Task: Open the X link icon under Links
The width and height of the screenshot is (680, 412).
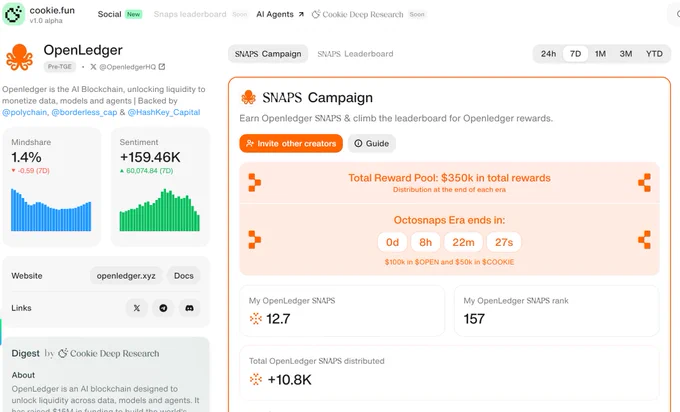Action: (x=137, y=308)
